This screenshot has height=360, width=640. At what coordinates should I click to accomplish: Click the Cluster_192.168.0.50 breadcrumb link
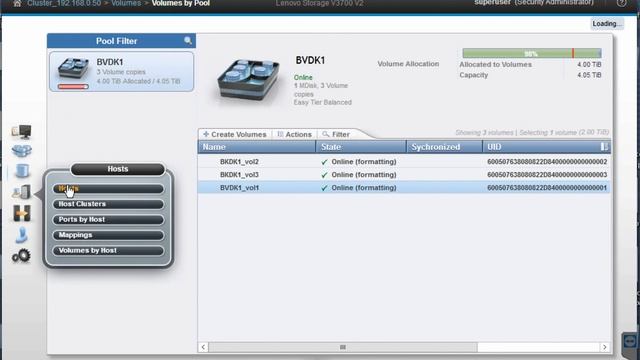64,3
